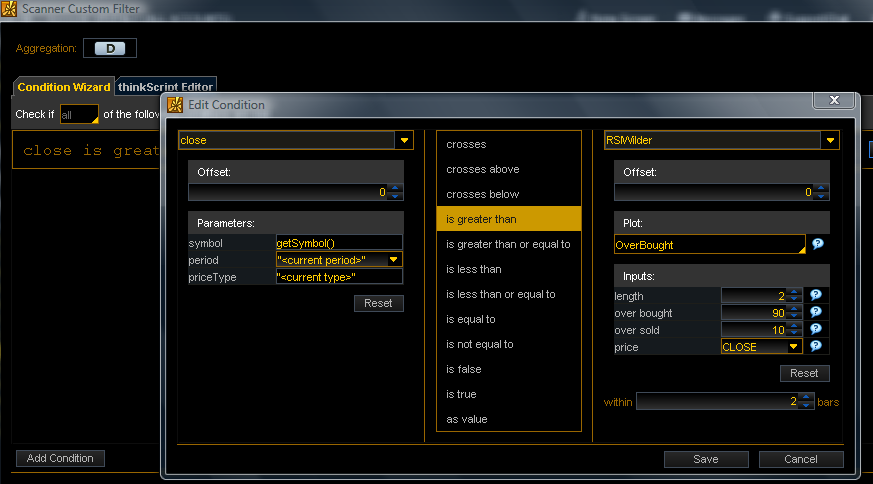Open the period parameter dropdown
Screen dimensions: 873x484
point(394,260)
